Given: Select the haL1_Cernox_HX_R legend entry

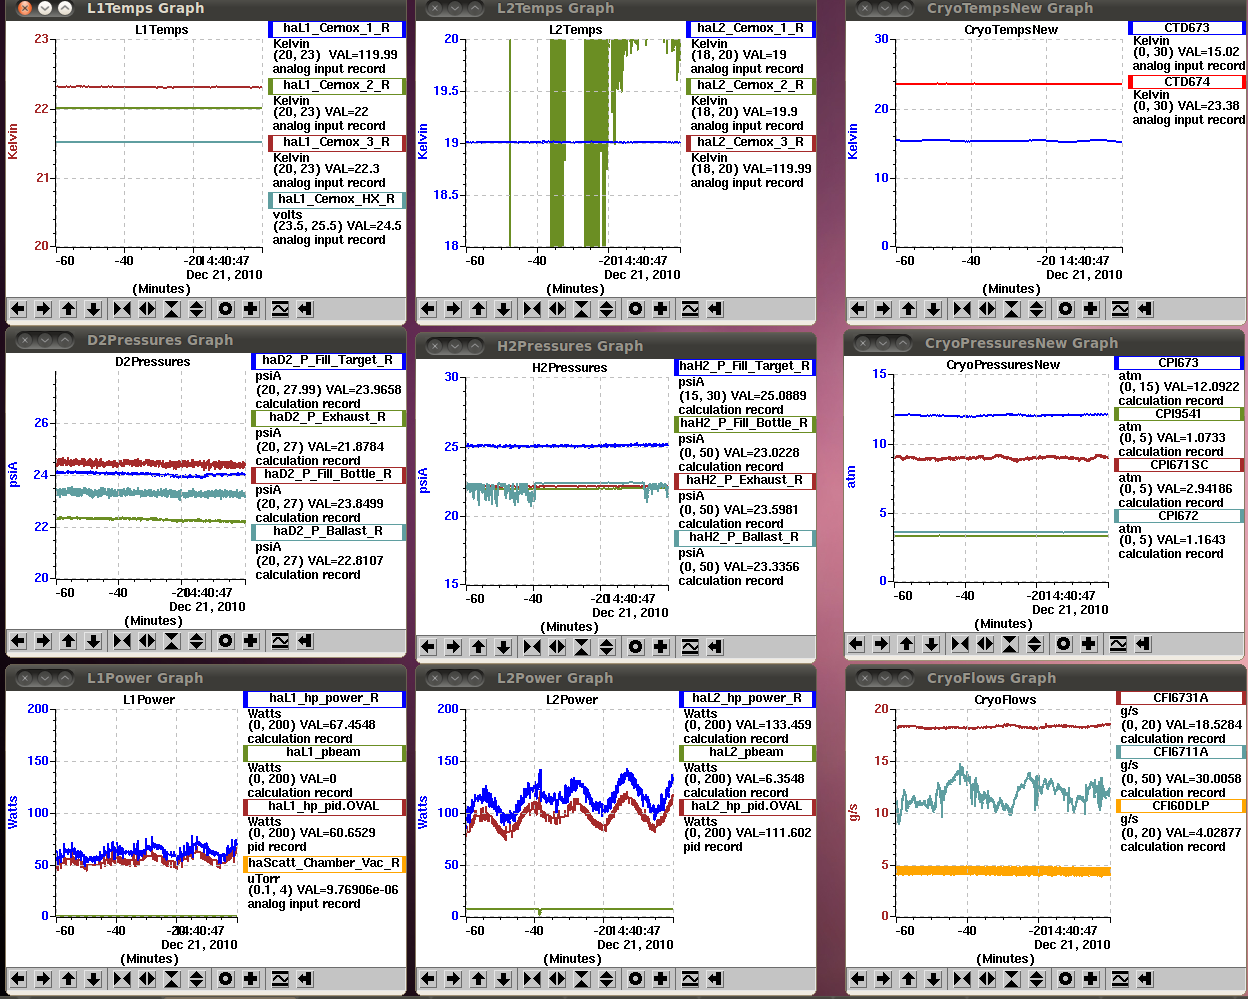Looking at the screenshot, I should point(337,199).
